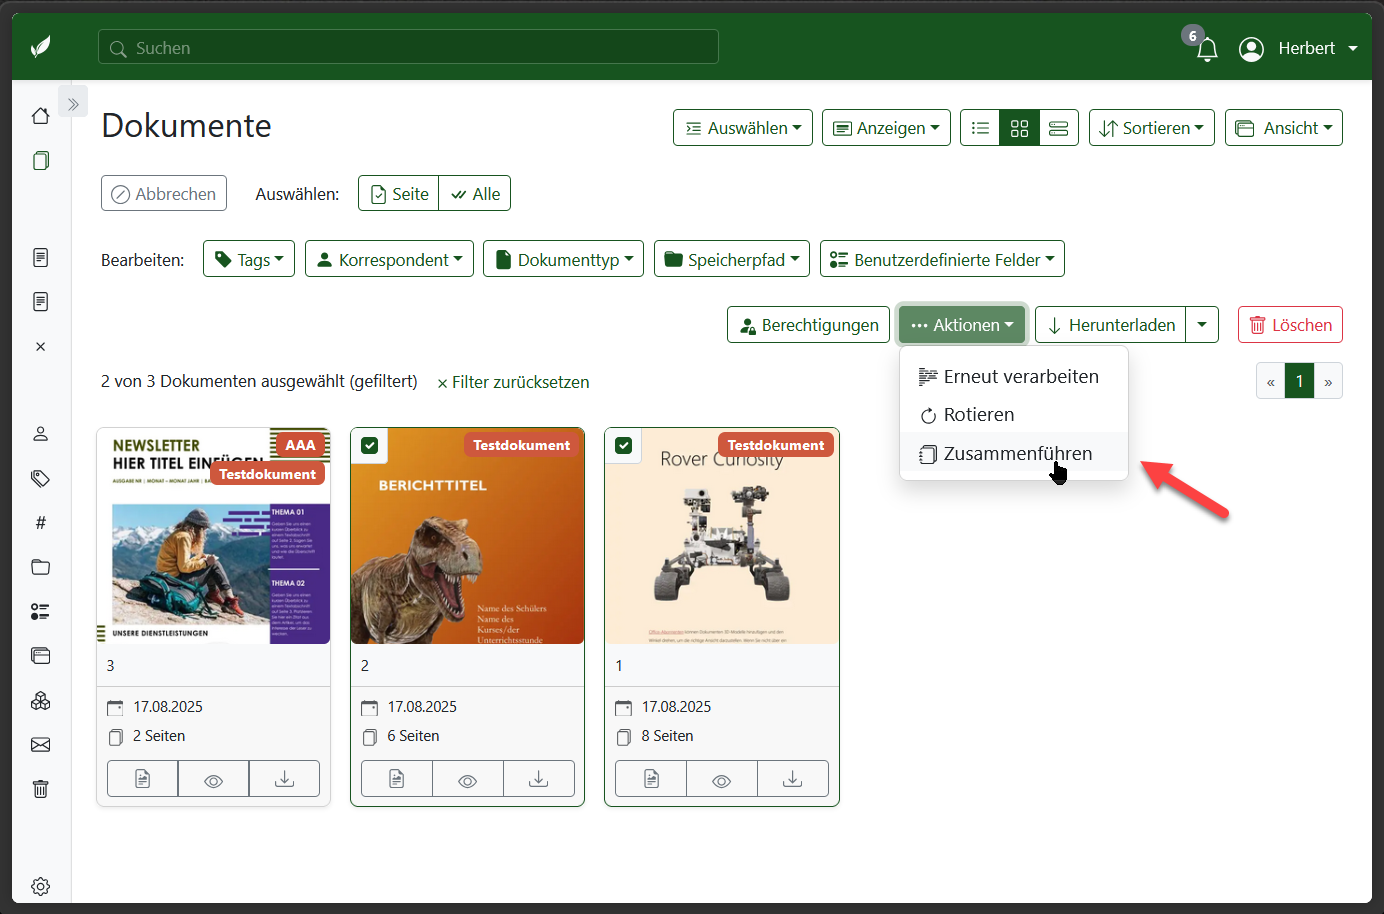Image resolution: width=1384 pixels, height=914 pixels.
Task: Expand the Korrespondent dropdown
Action: [x=389, y=259]
